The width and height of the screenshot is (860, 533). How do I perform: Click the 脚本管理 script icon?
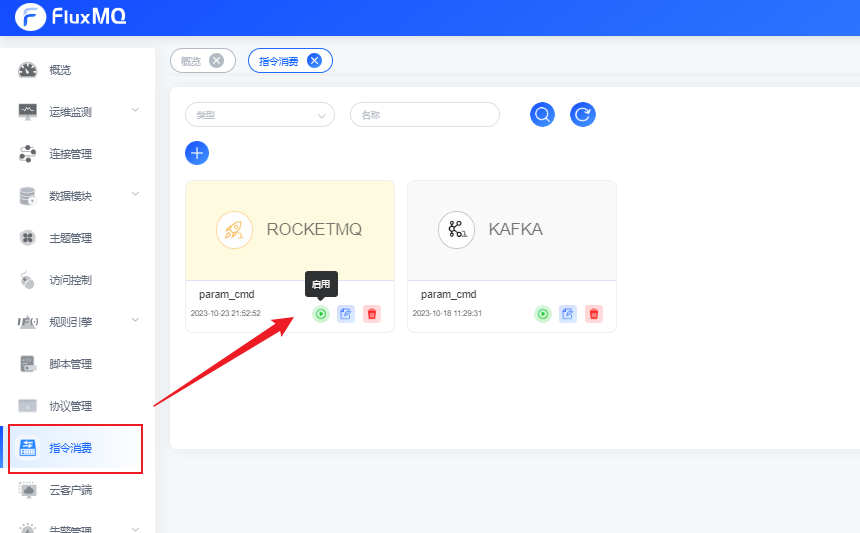(x=27, y=364)
